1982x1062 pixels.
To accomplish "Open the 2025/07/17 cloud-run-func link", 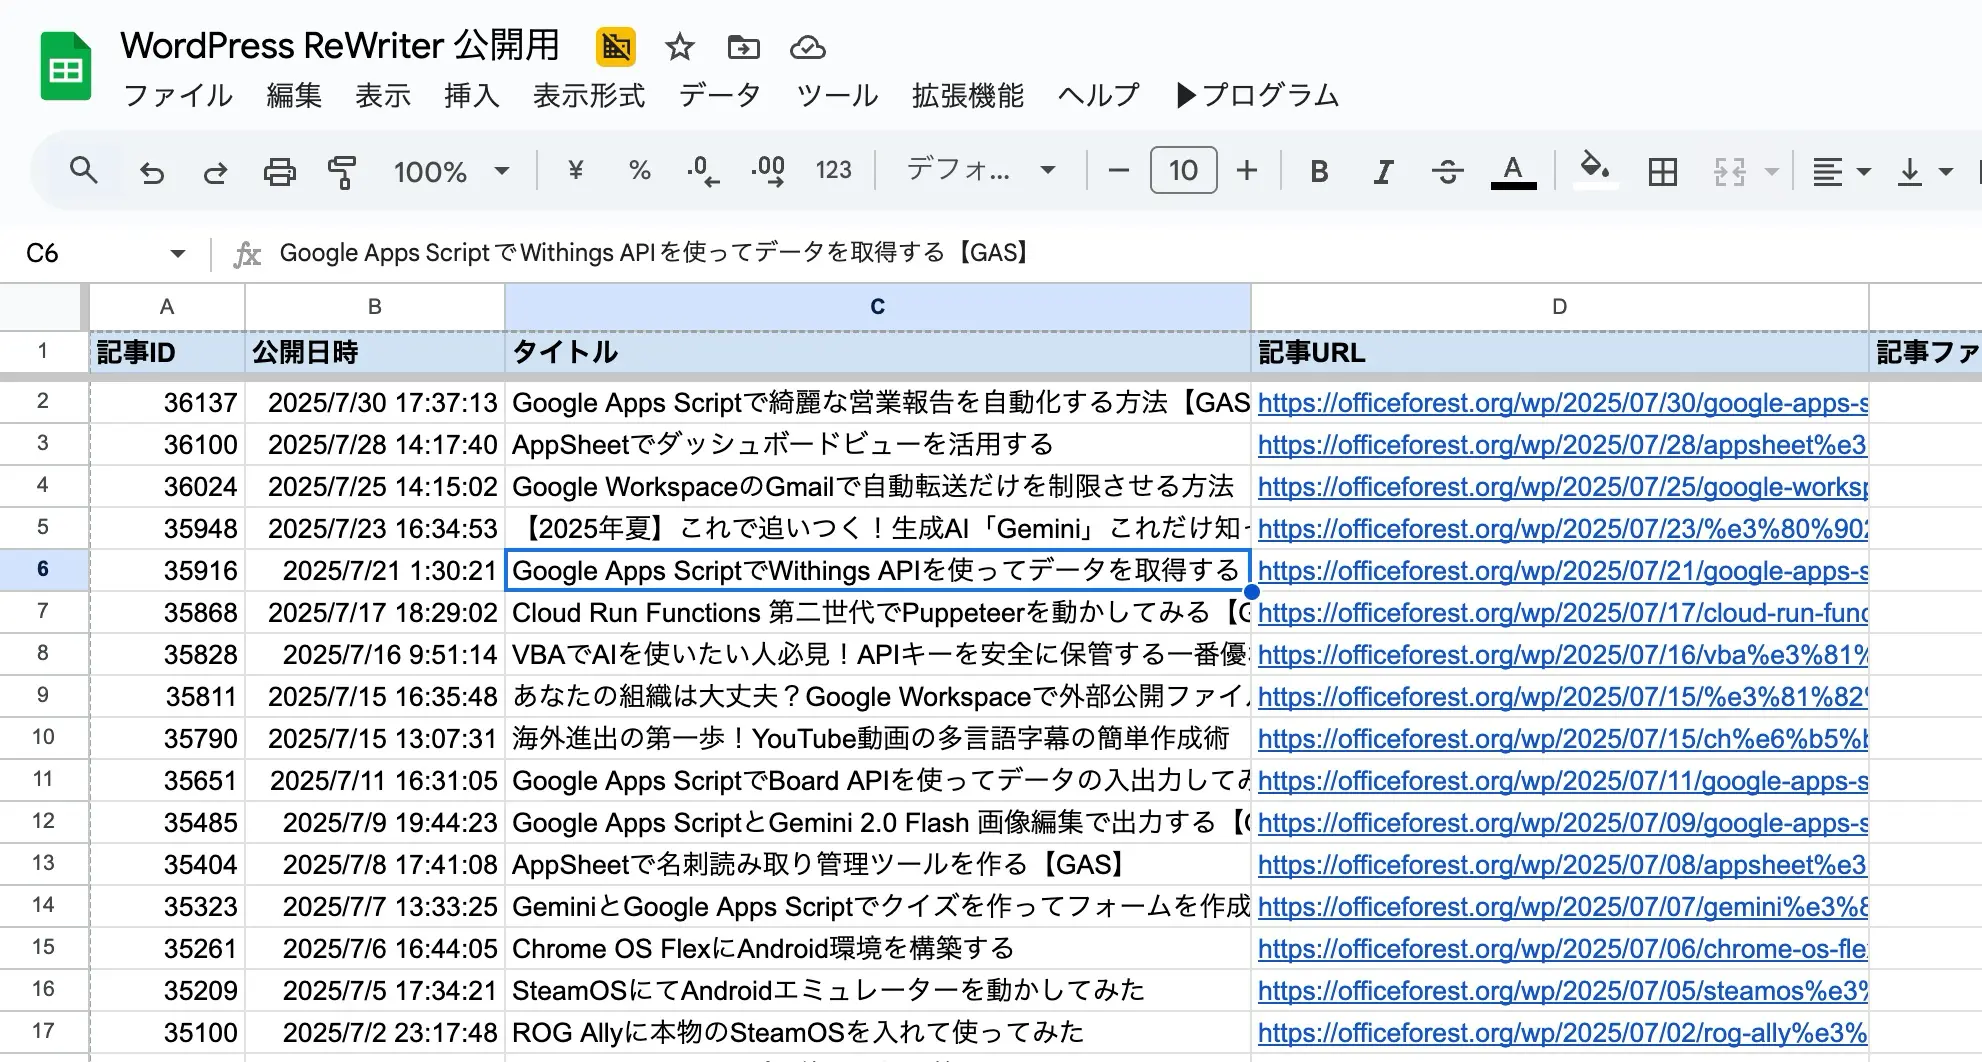I will click(1562, 613).
